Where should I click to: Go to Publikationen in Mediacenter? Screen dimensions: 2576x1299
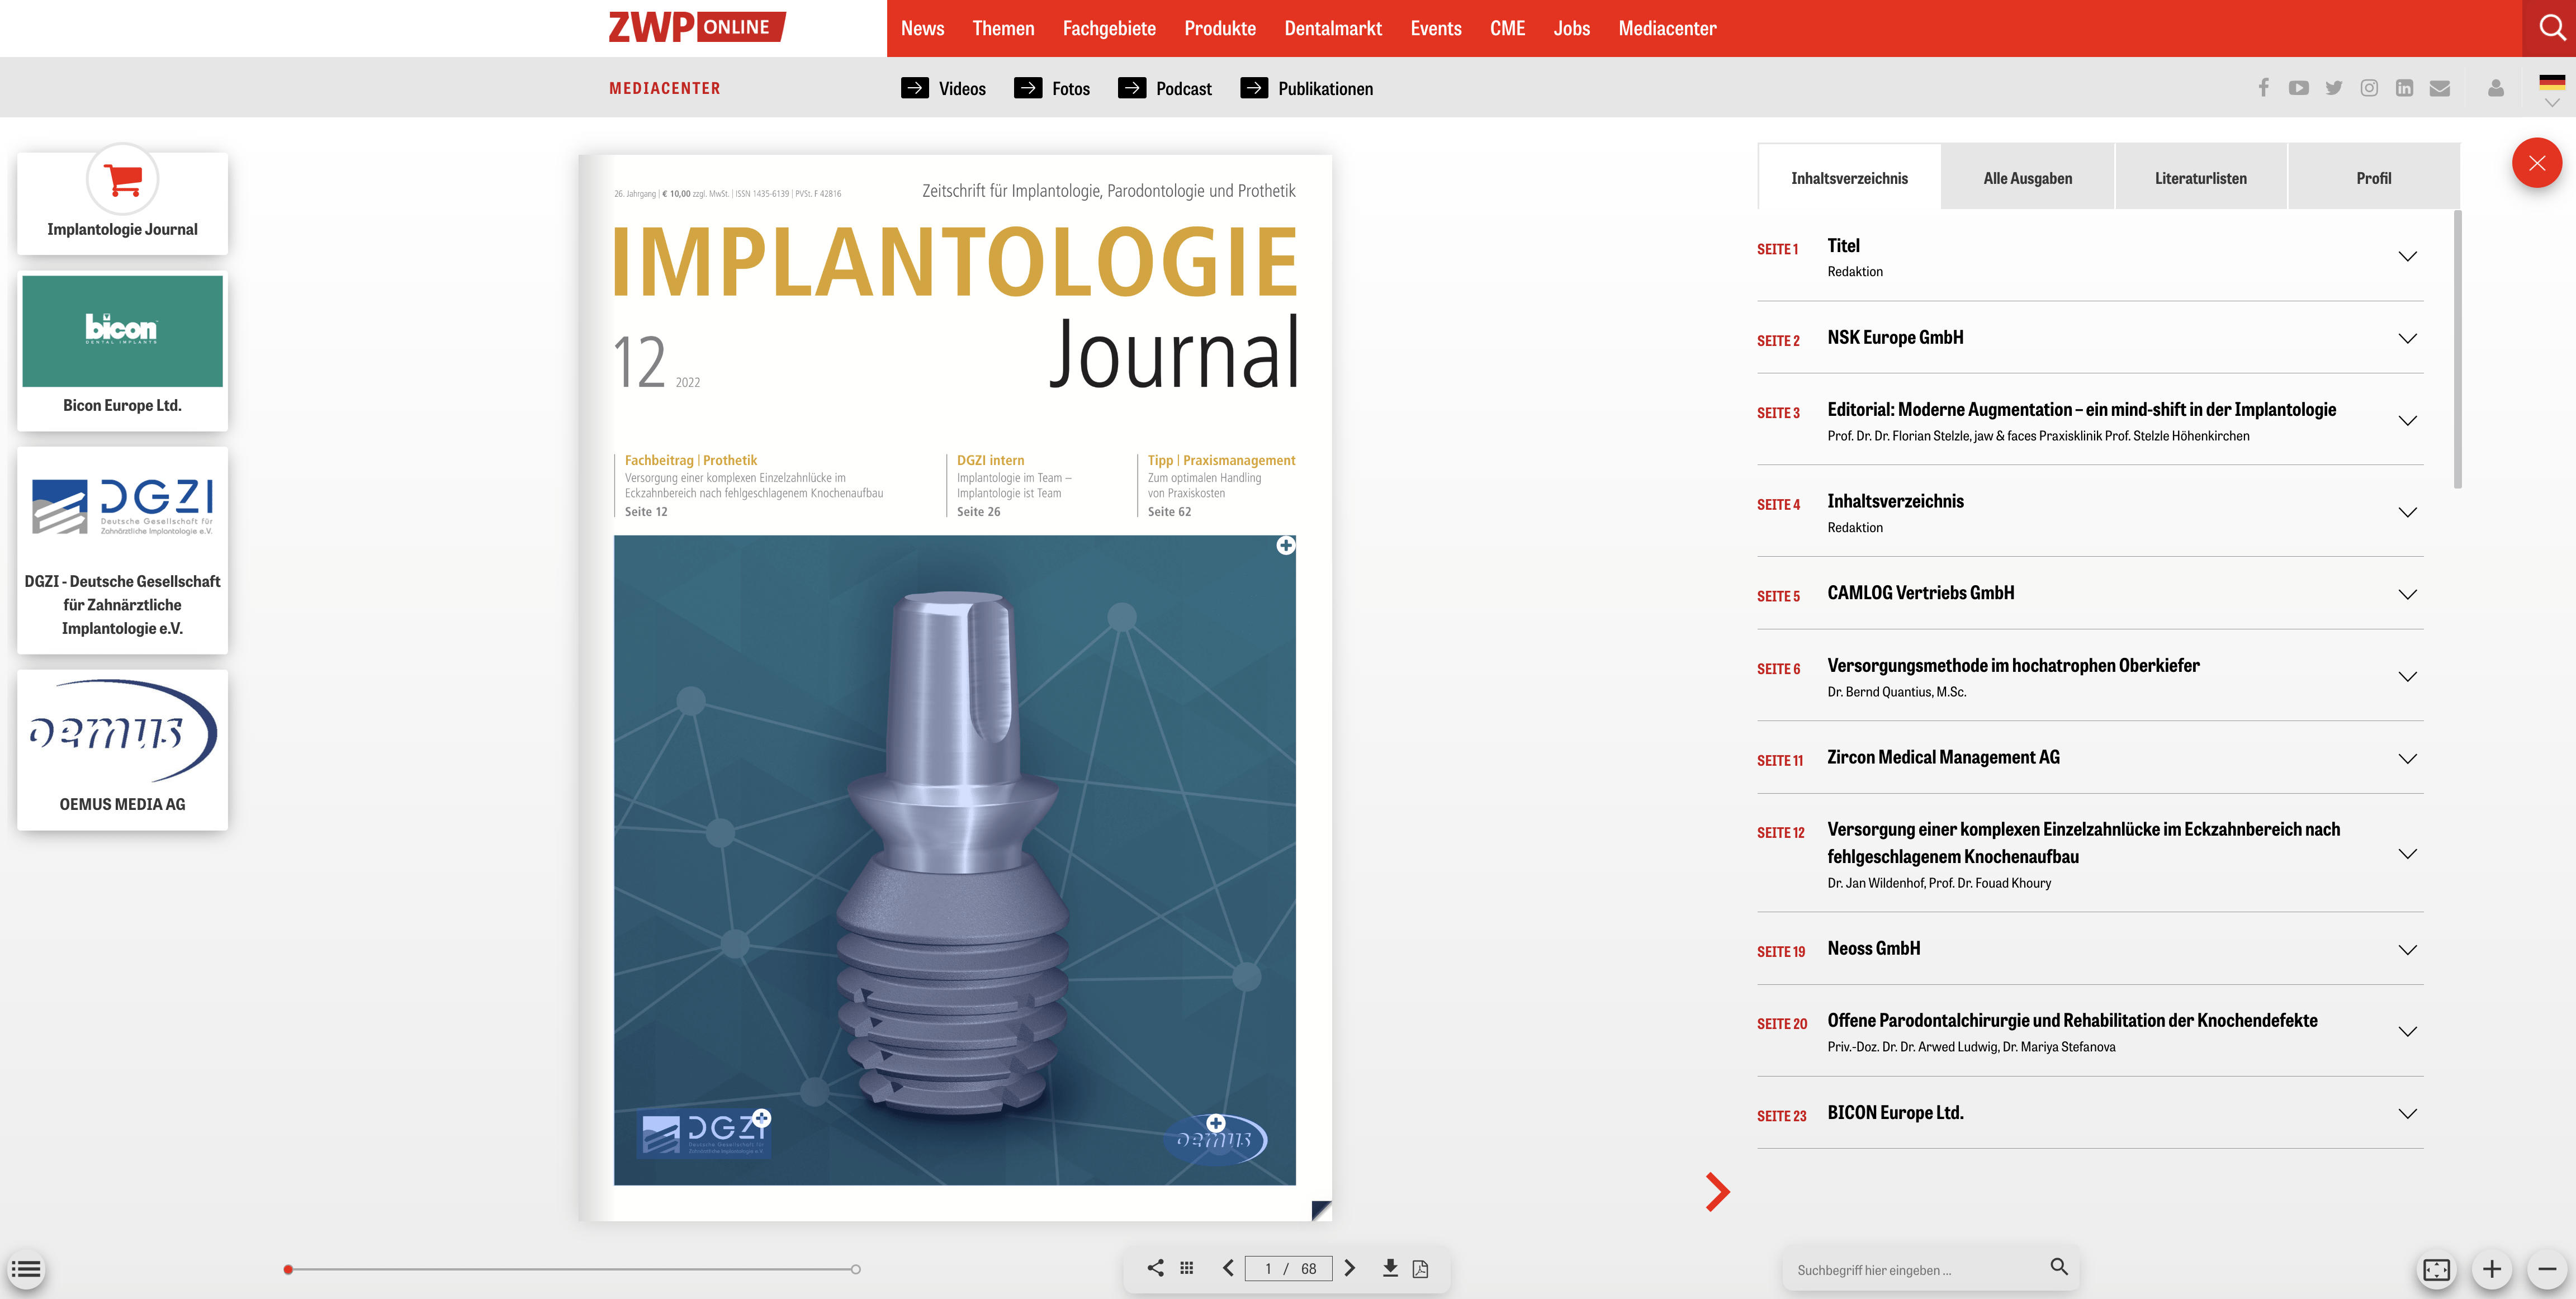click(x=1307, y=88)
